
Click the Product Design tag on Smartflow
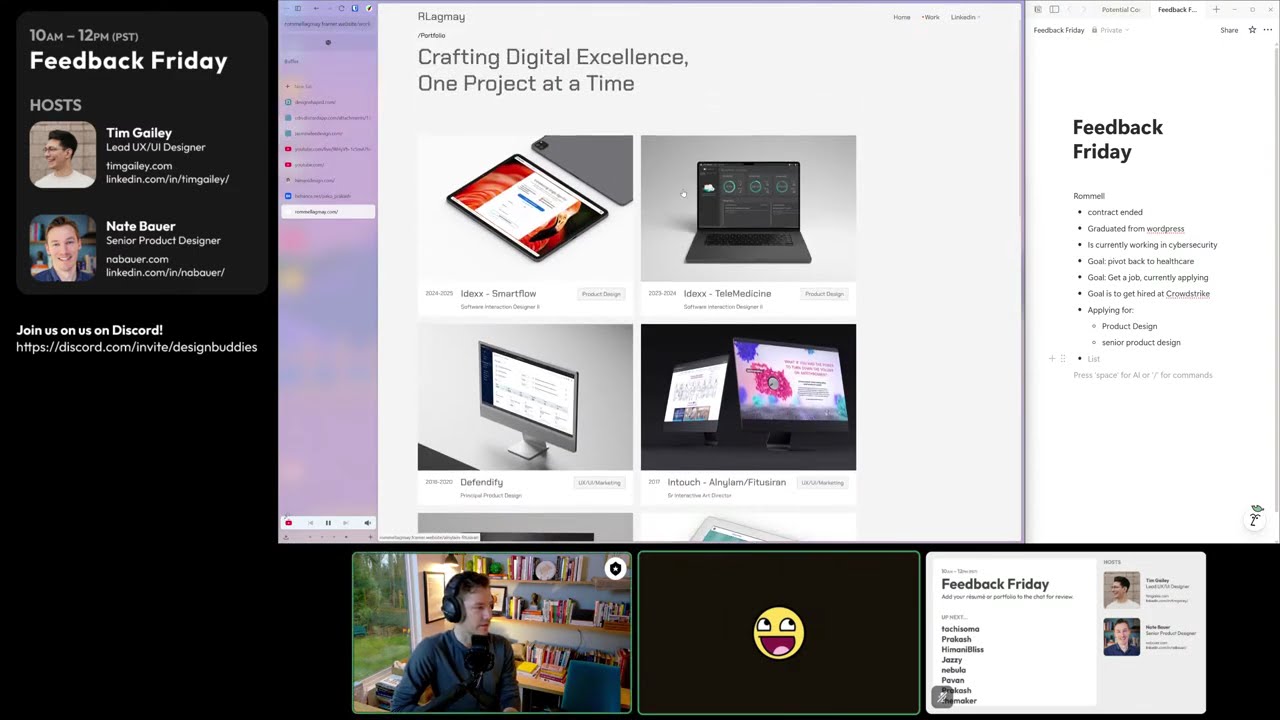pos(601,294)
